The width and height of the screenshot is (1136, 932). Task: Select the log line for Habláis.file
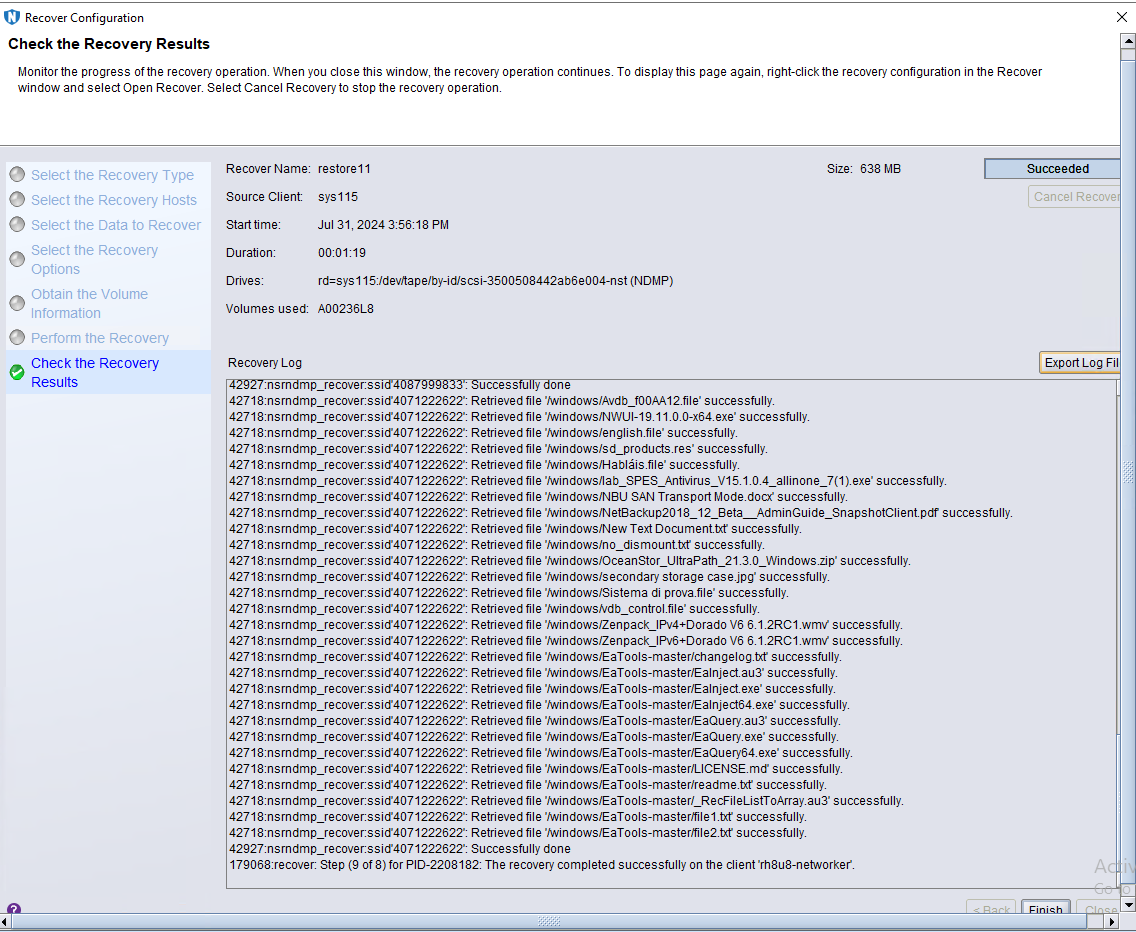tap(484, 465)
